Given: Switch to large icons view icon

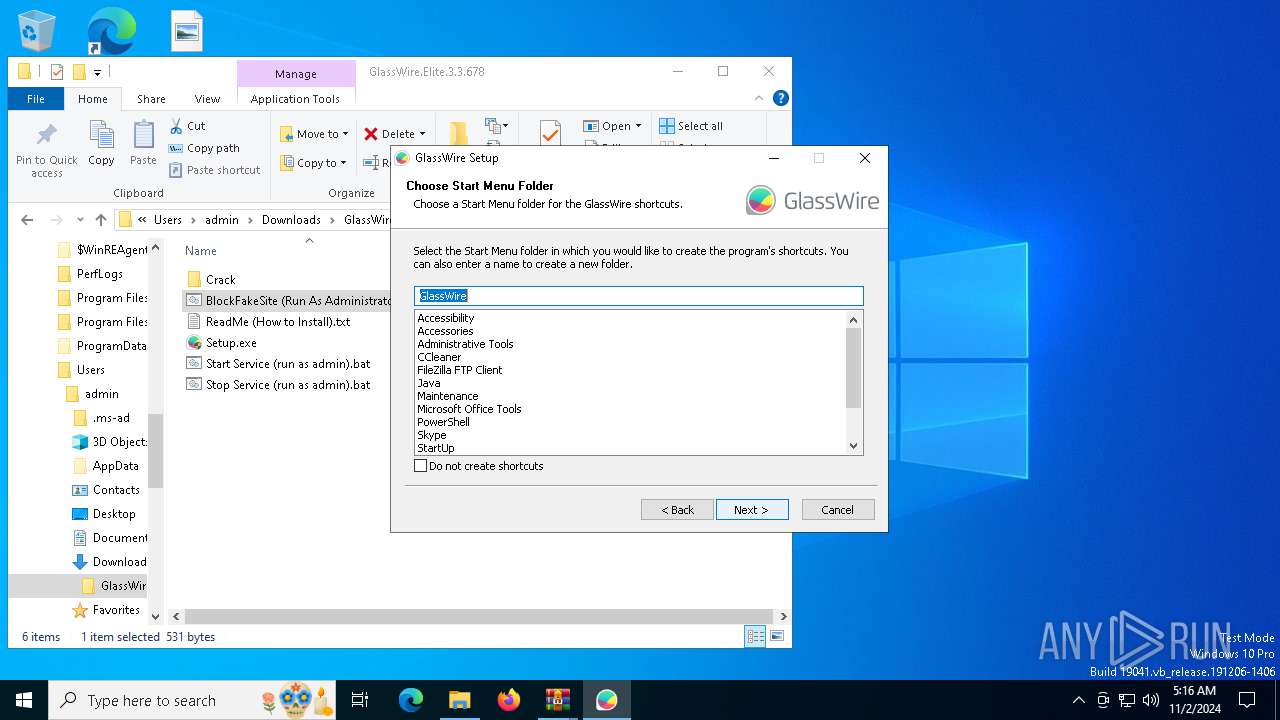Looking at the screenshot, I should (777, 636).
